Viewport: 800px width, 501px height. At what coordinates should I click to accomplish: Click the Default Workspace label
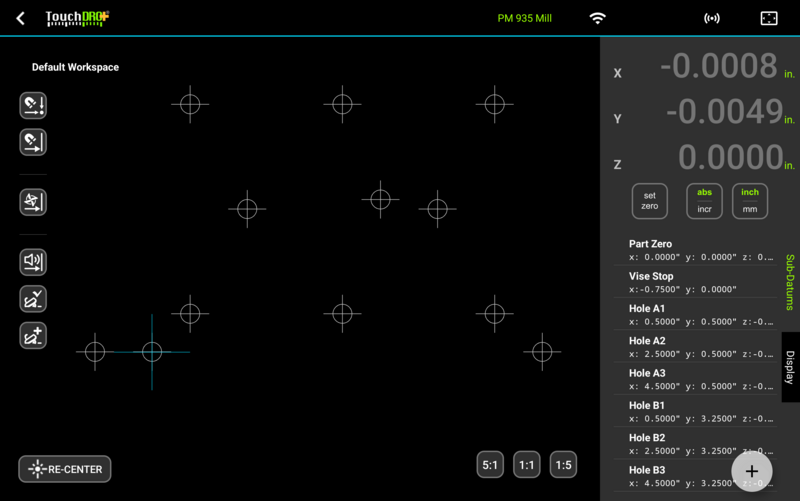coord(76,67)
